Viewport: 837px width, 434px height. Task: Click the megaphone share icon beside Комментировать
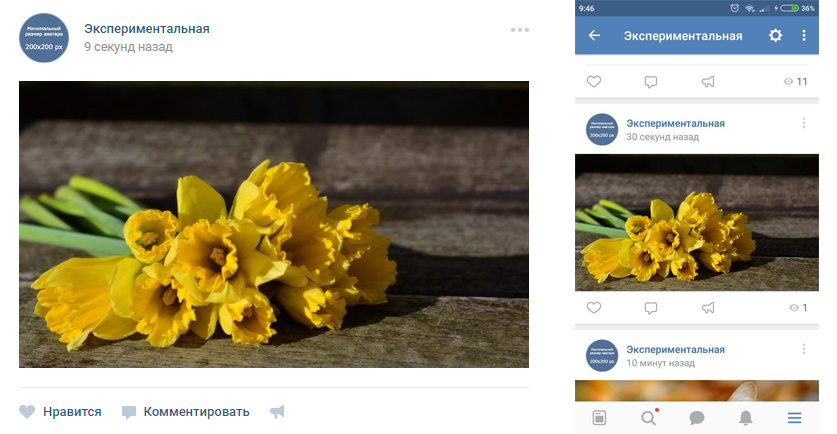(277, 412)
